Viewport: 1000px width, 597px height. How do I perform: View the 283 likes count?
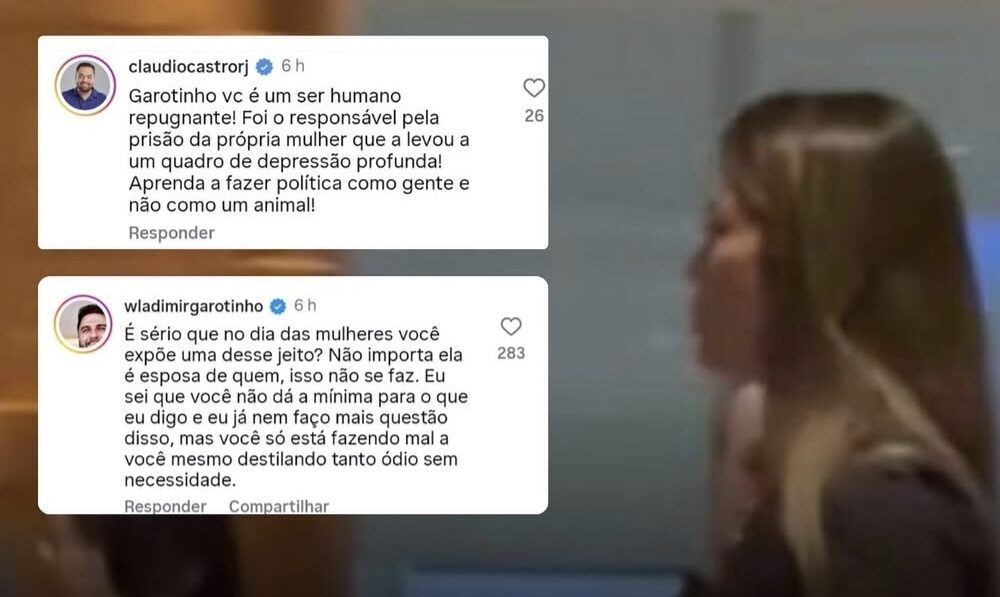tap(511, 353)
